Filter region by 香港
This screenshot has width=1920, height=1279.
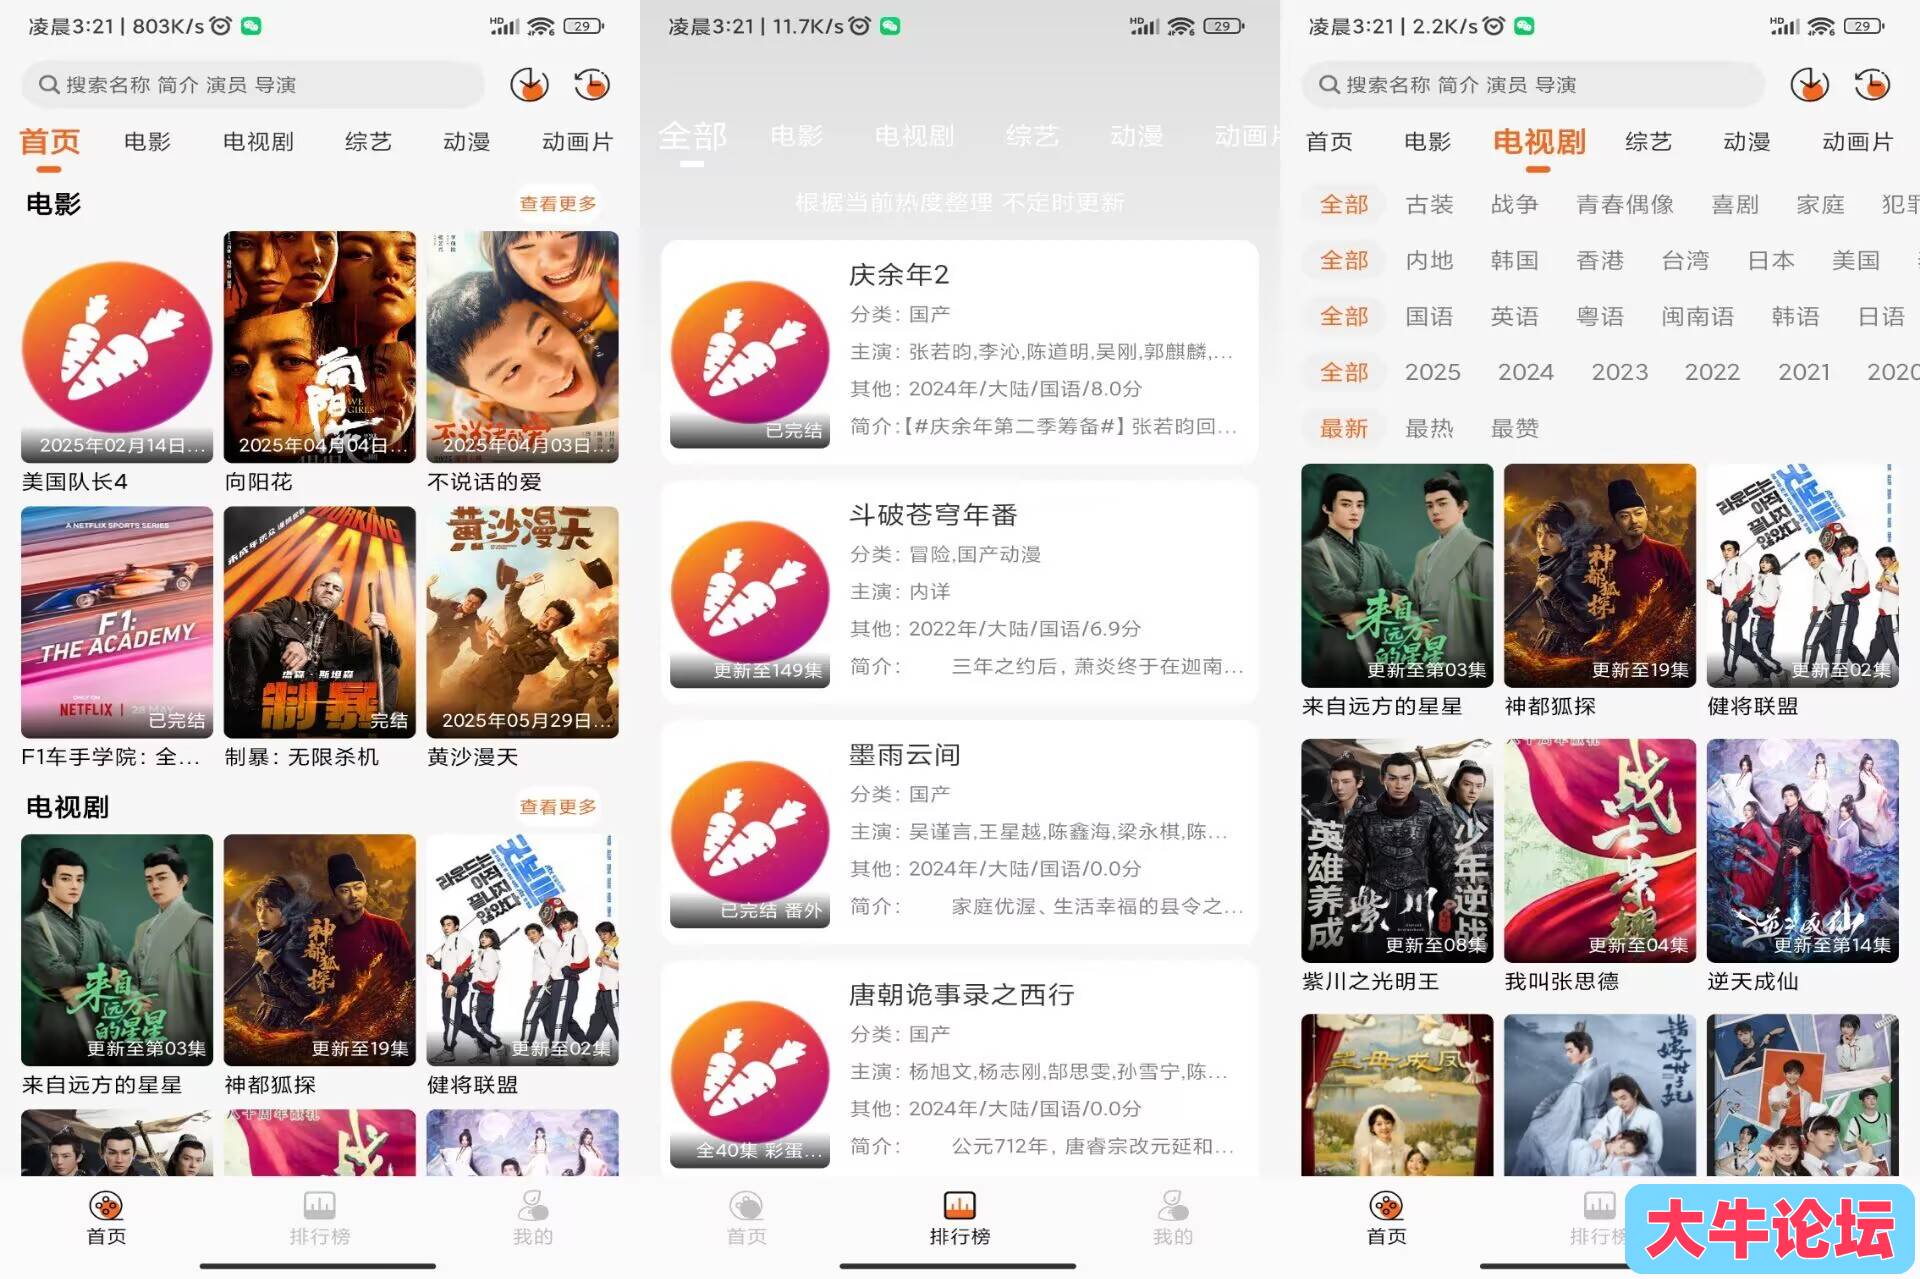pos(1600,261)
